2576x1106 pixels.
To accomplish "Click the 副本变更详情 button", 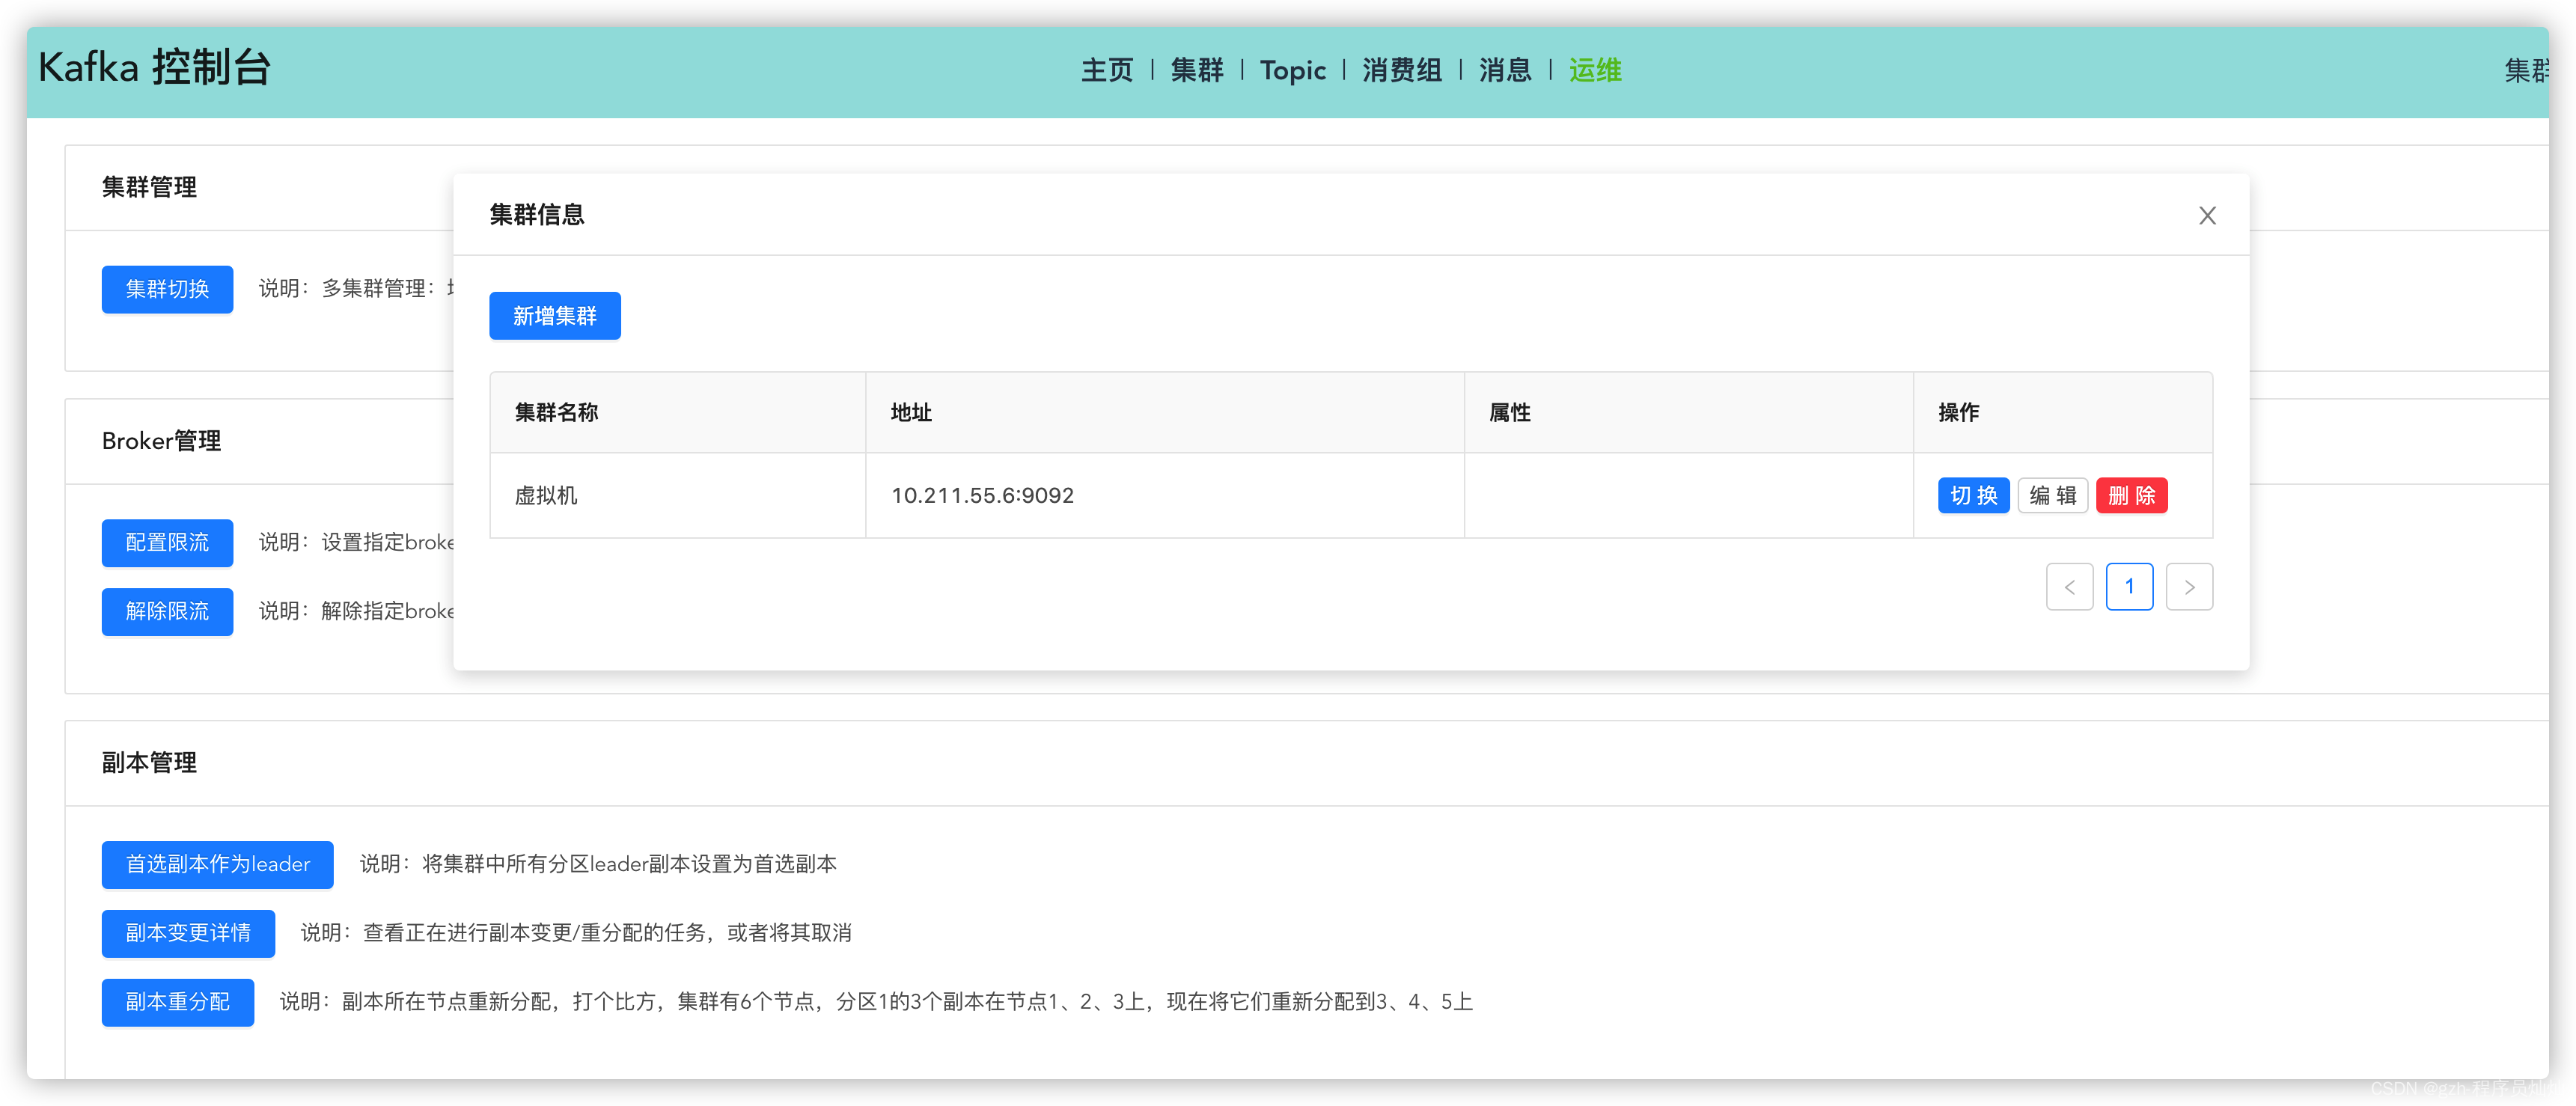I will (188, 933).
